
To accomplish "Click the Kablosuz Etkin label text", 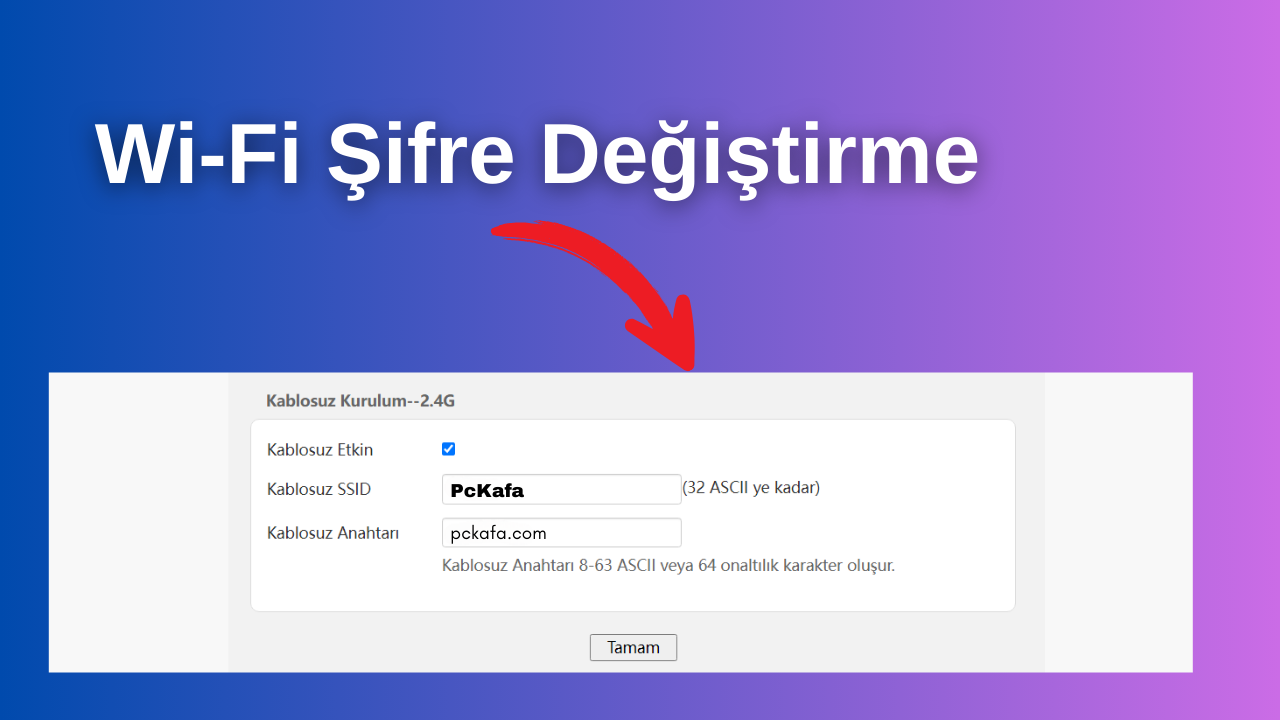I will [x=320, y=450].
